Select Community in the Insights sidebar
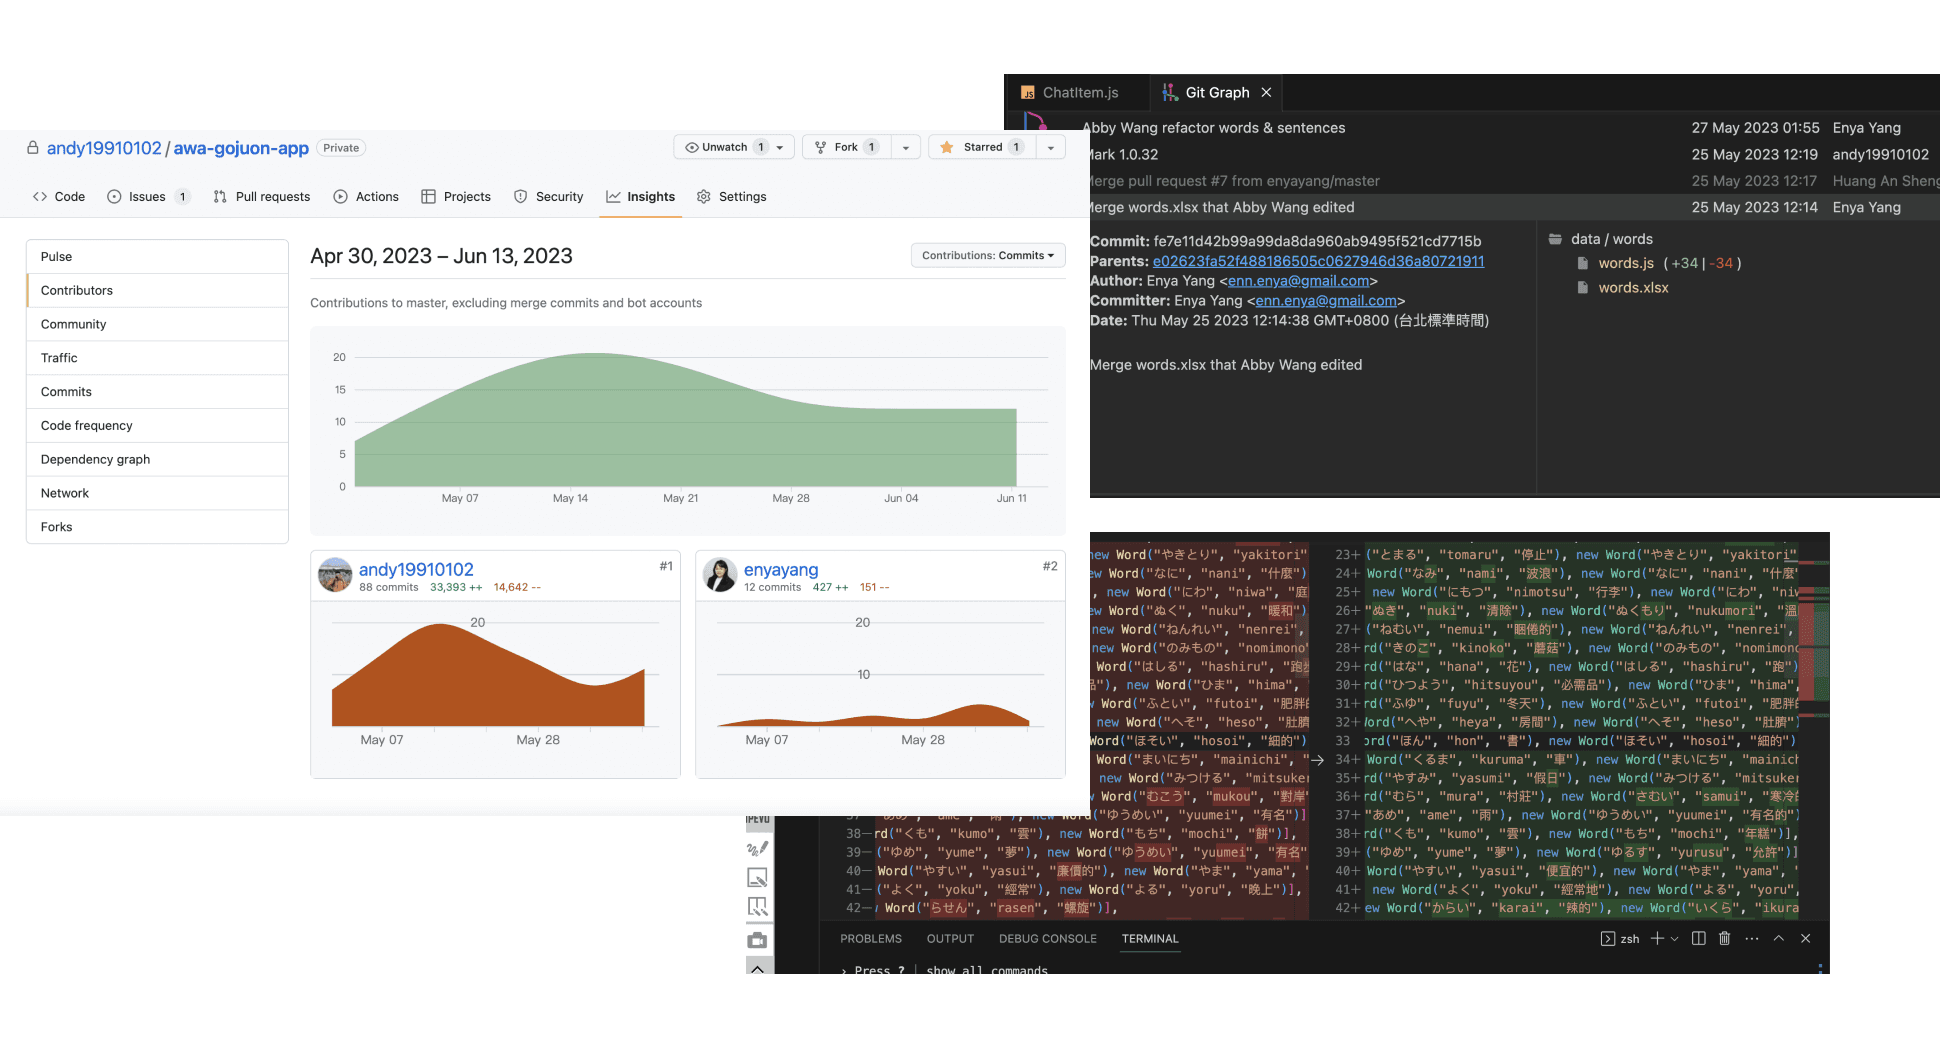 coord(157,325)
